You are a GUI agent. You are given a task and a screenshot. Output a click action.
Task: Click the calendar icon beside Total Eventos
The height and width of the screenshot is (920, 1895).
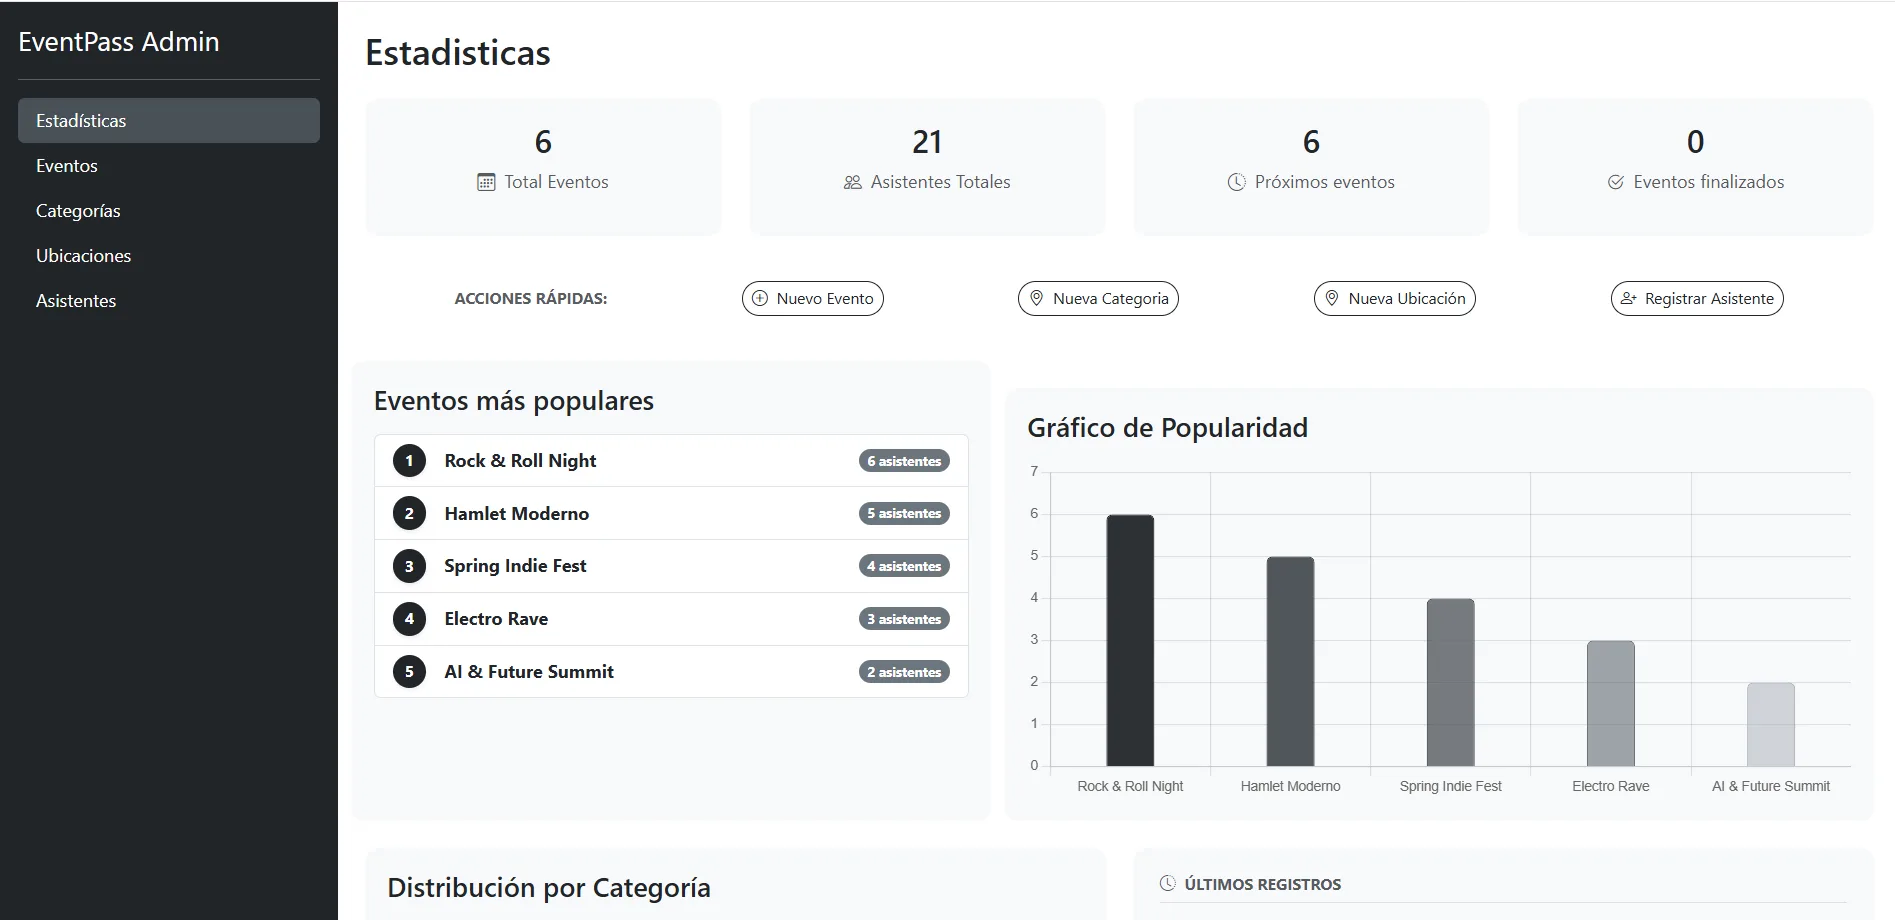[x=486, y=182]
